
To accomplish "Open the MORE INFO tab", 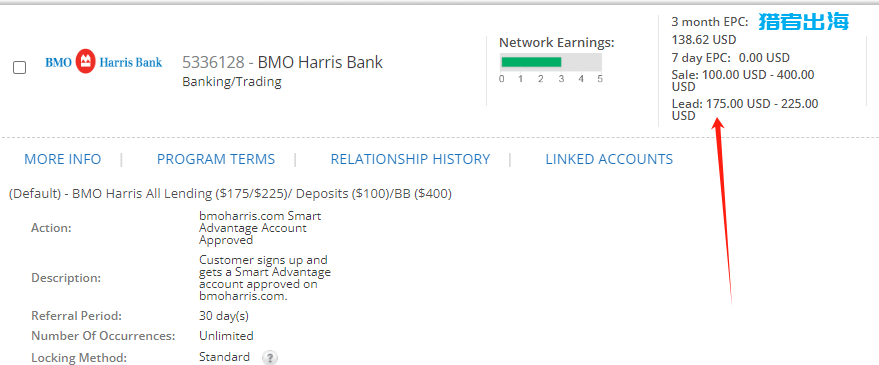I will pyautogui.click(x=63, y=159).
